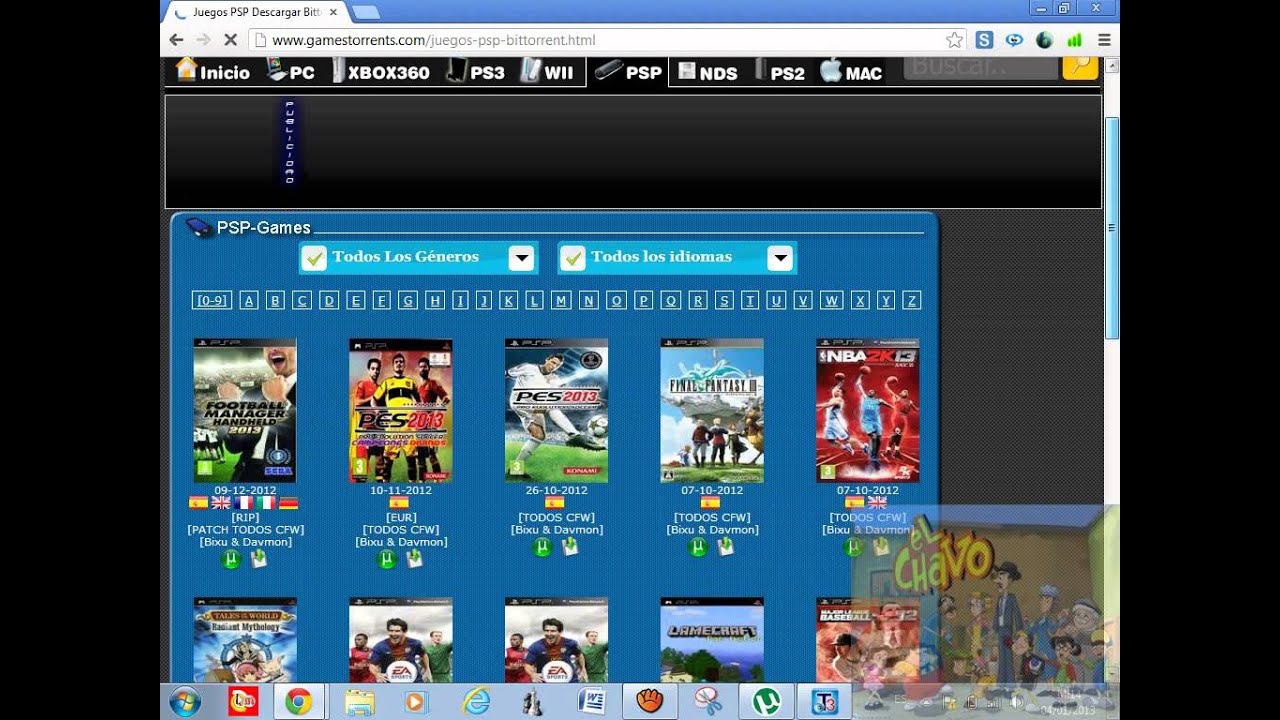Click the Tales of the World cover
The image size is (1280, 720).
point(245,640)
